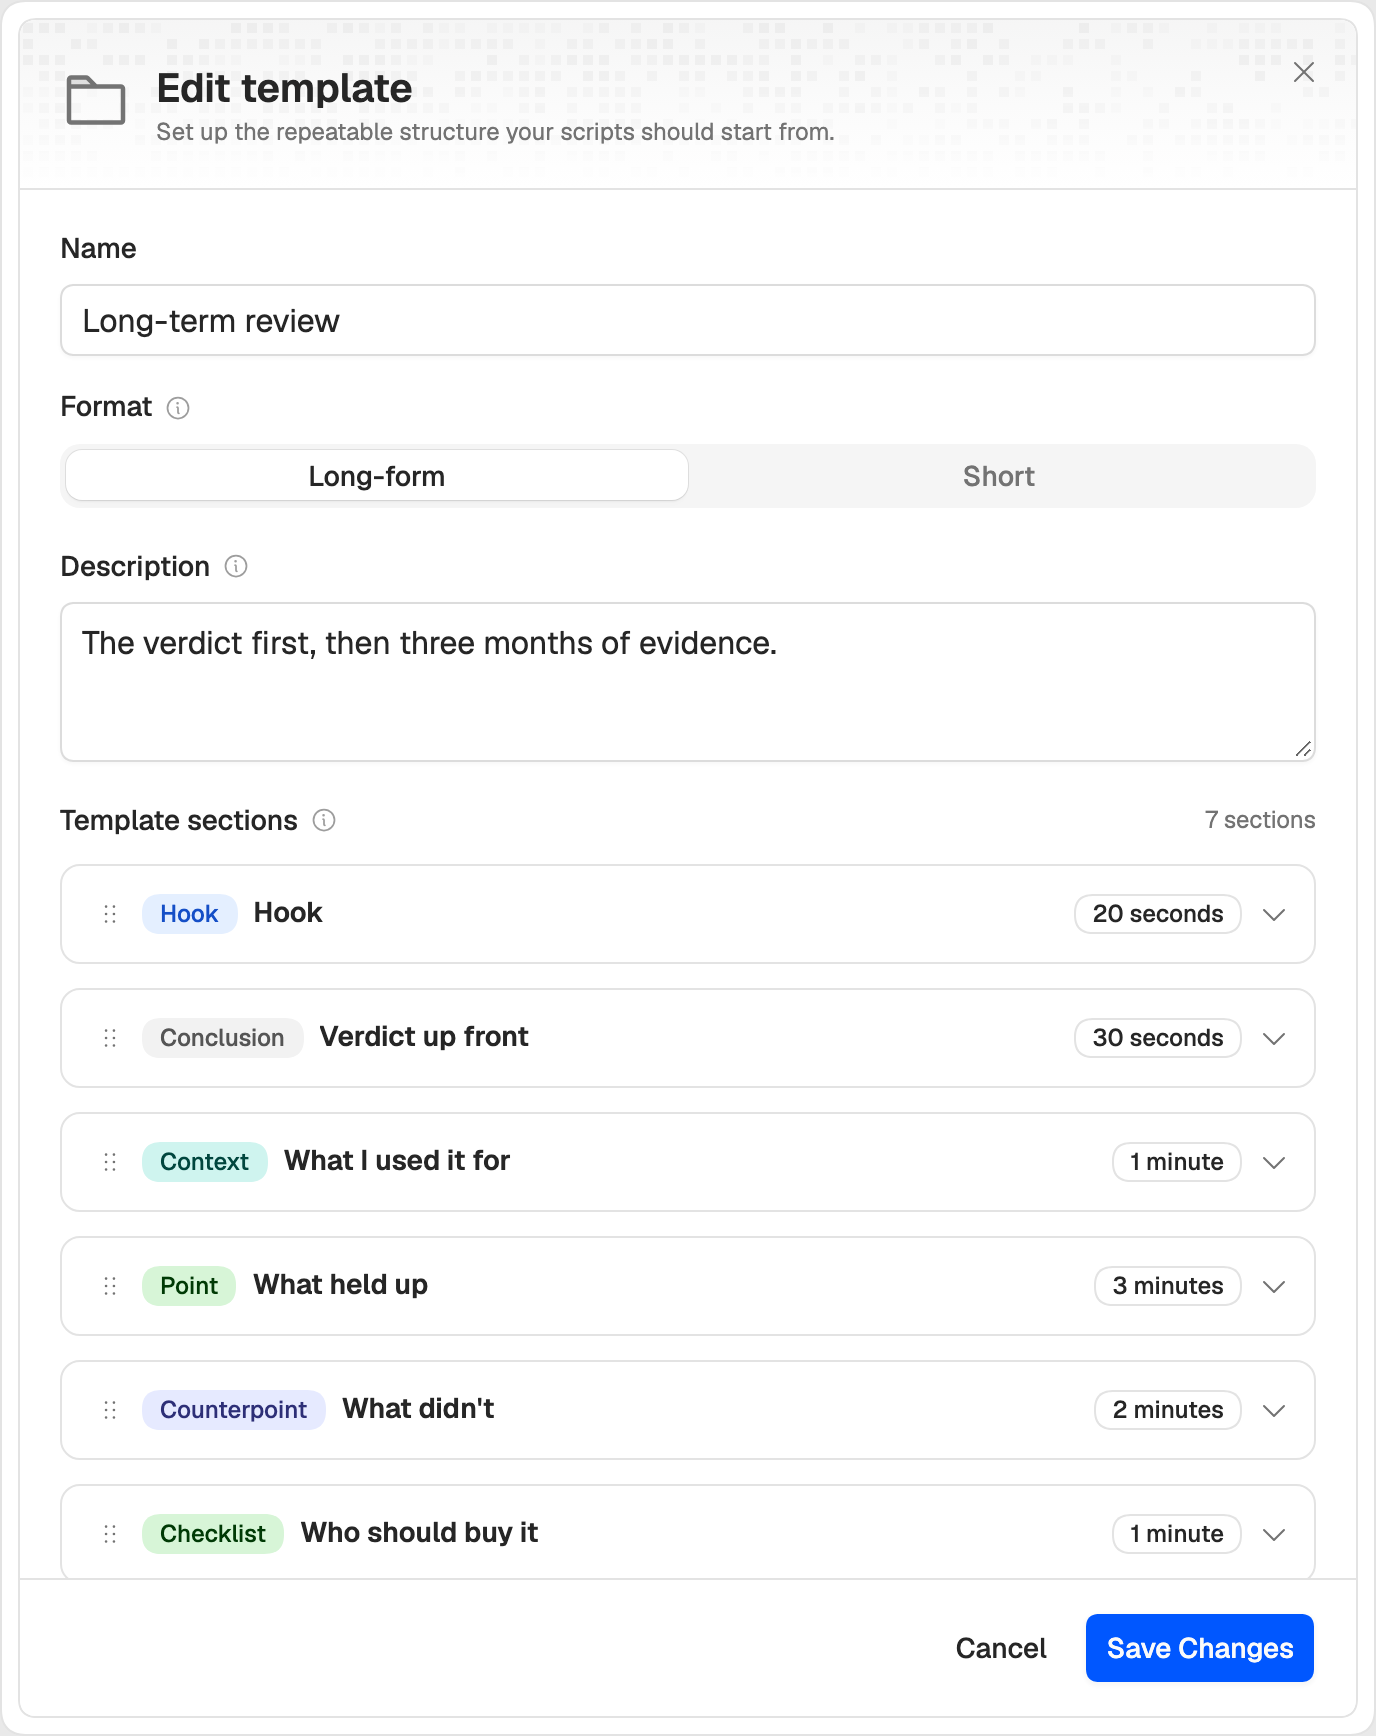Click the Name field containing Long-term review
Image resolution: width=1376 pixels, height=1736 pixels.
pyautogui.click(x=688, y=321)
